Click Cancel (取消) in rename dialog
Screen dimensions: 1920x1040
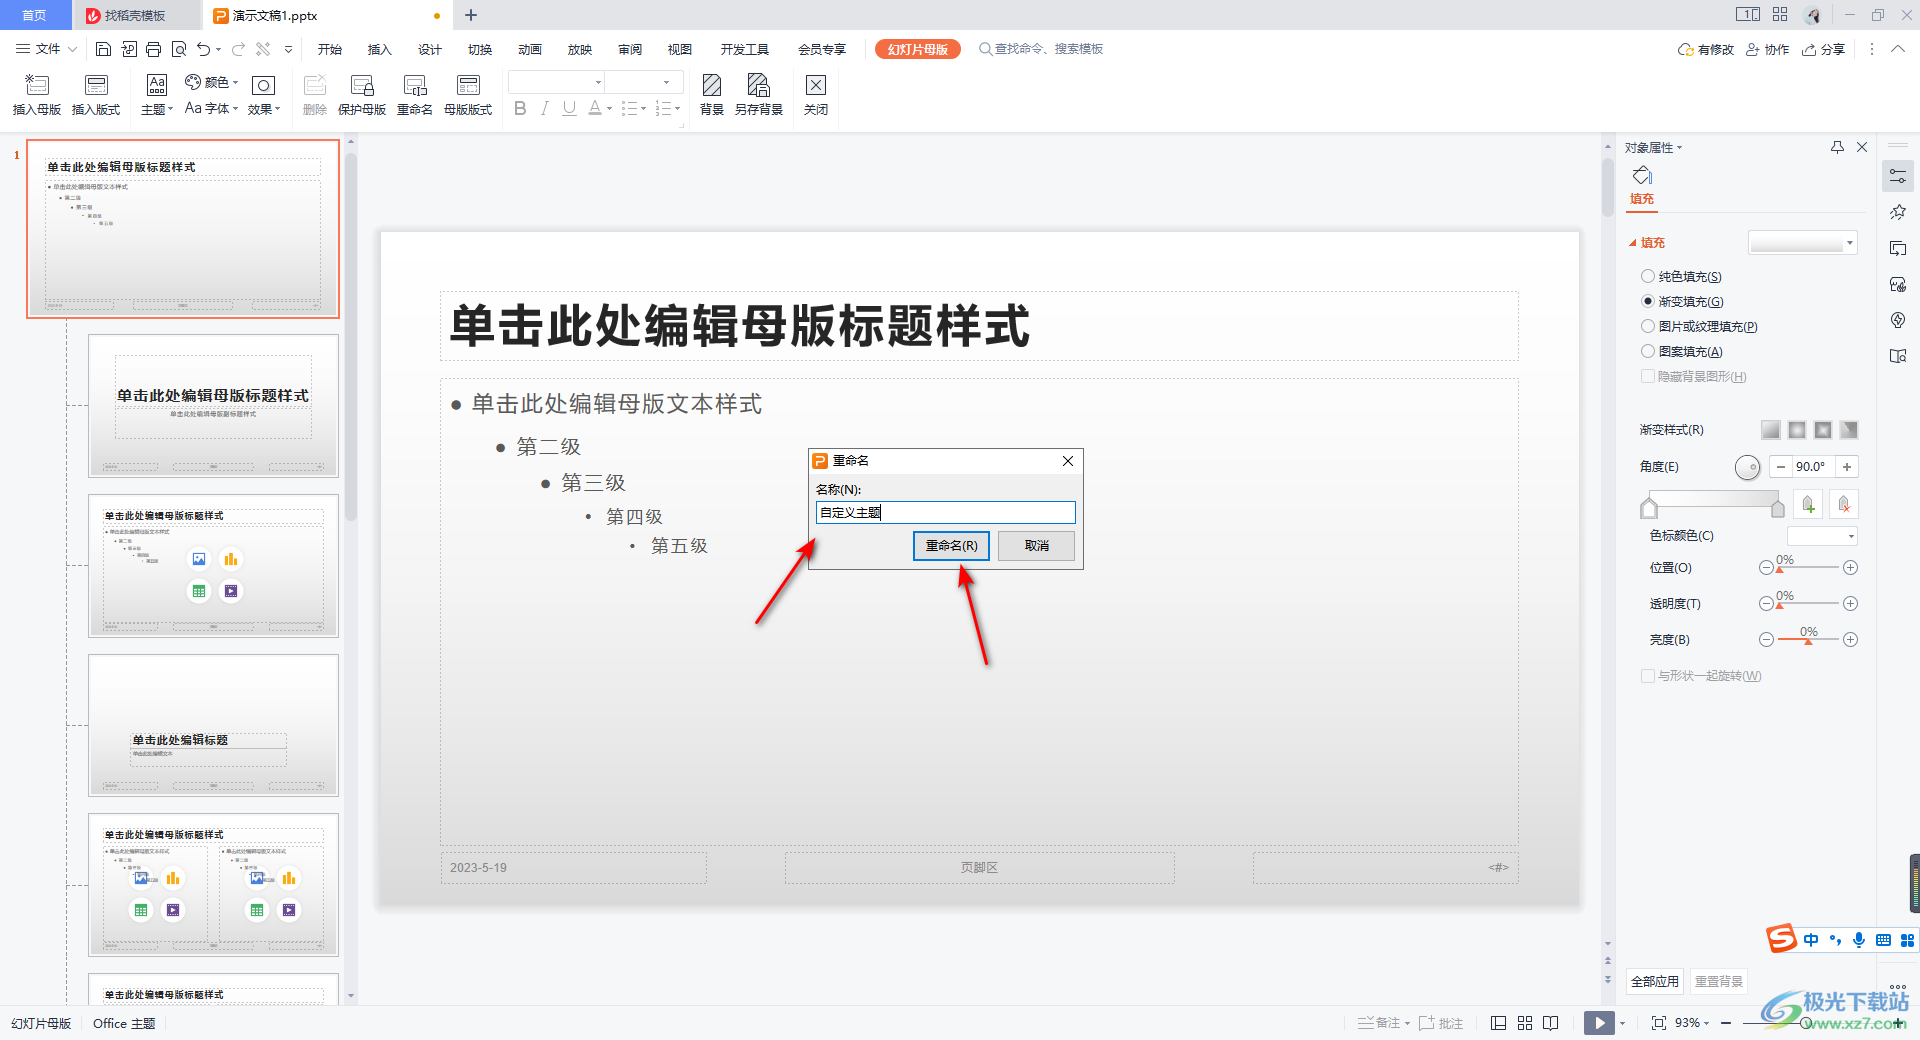point(1037,546)
